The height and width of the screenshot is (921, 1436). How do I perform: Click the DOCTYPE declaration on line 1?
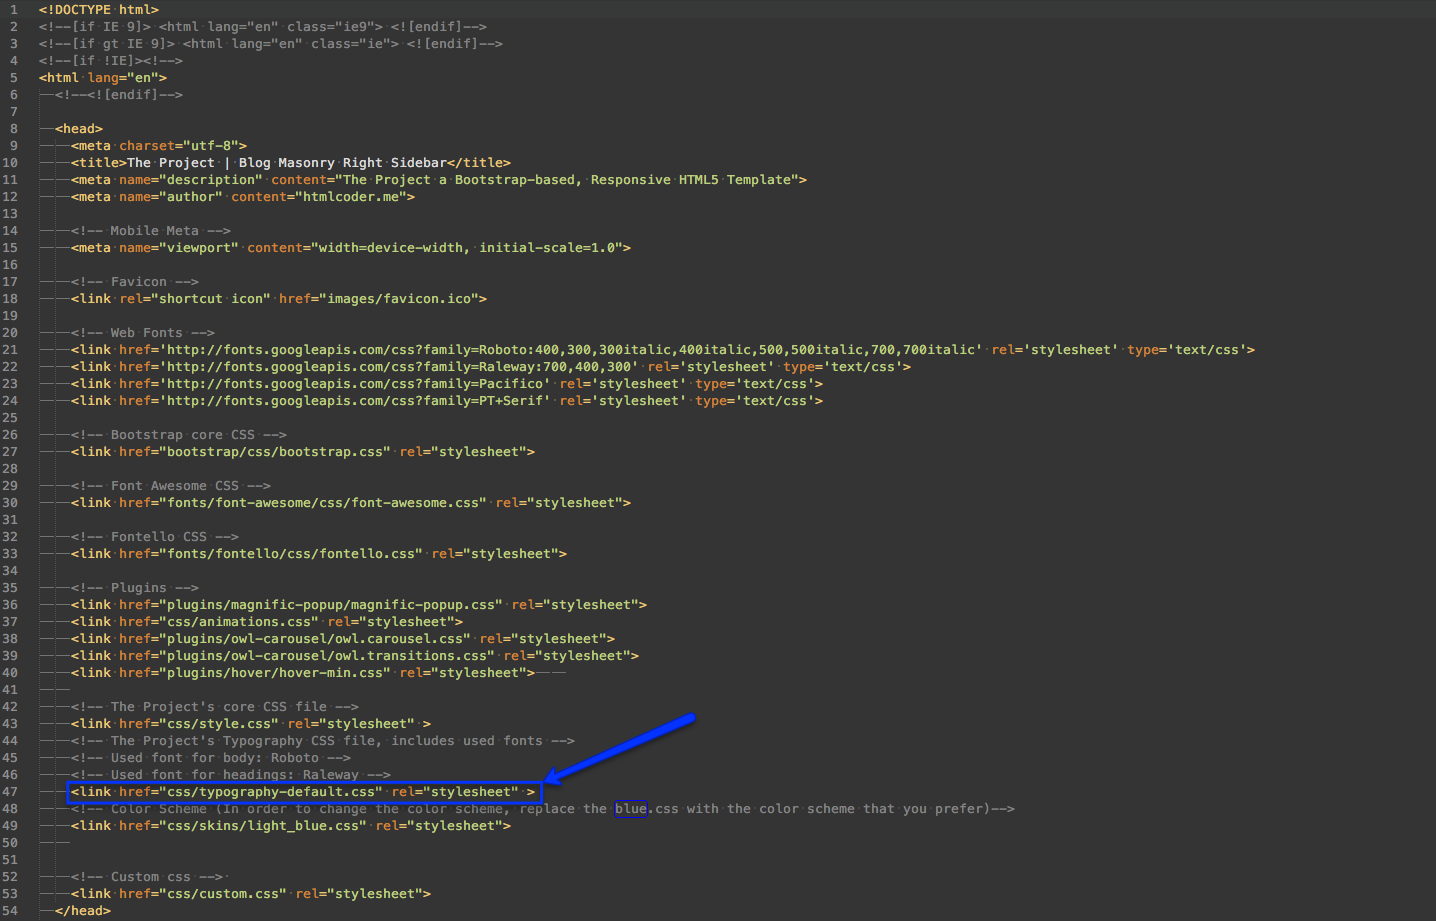[98, 10]
